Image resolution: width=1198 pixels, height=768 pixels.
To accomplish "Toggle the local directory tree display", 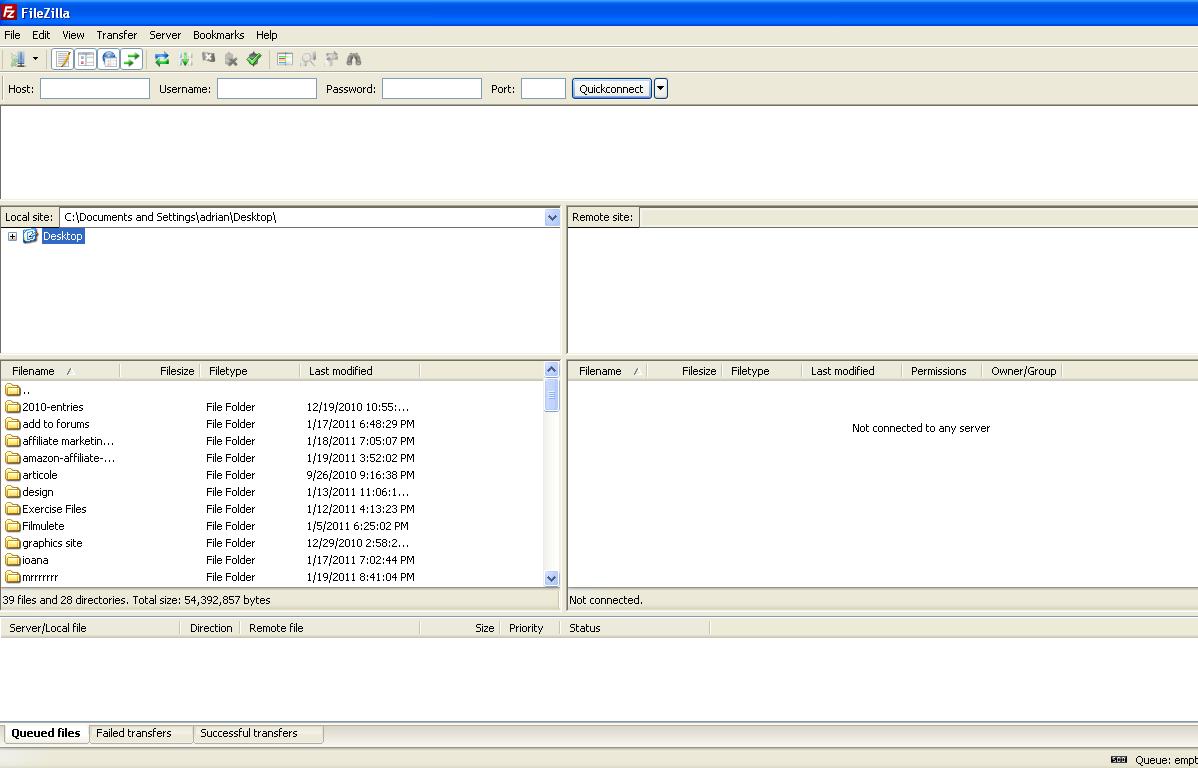I will (x=86, y=59).
